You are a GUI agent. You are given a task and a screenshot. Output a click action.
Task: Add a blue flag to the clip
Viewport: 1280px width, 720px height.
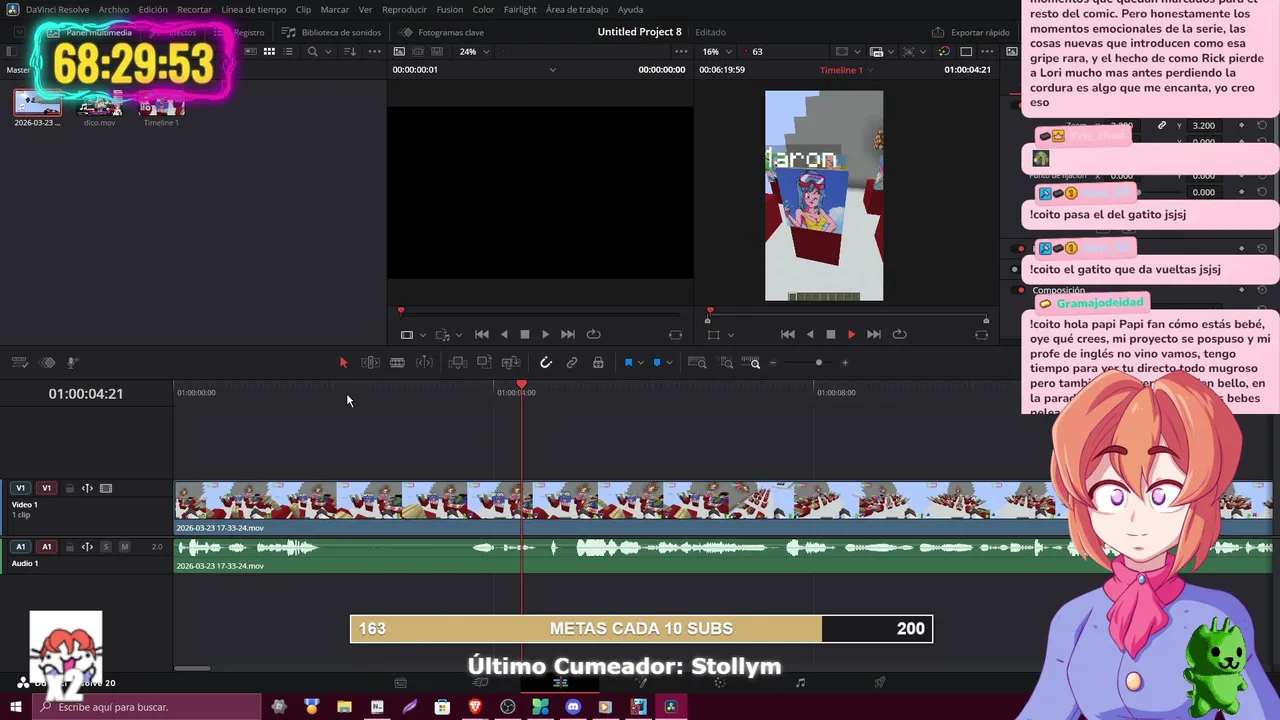[x=628, y=363]
